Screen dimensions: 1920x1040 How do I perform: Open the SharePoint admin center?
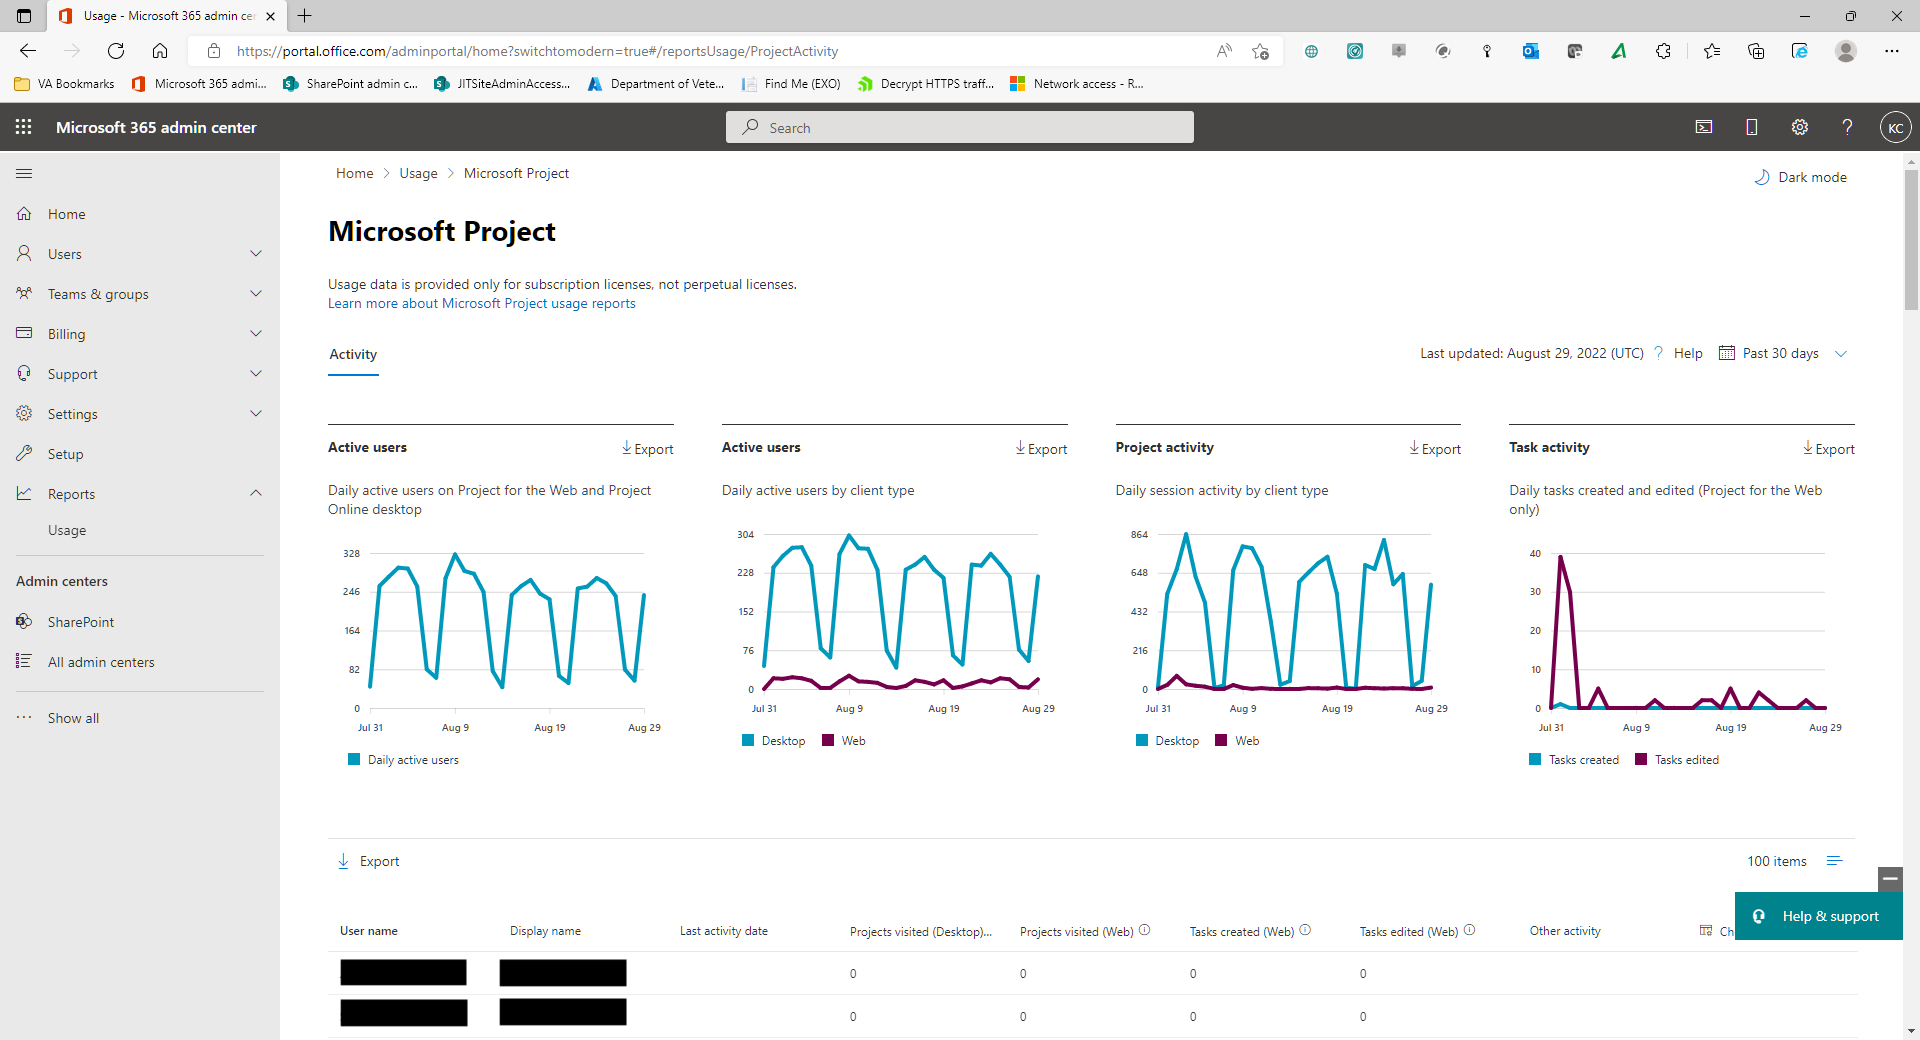140,622
